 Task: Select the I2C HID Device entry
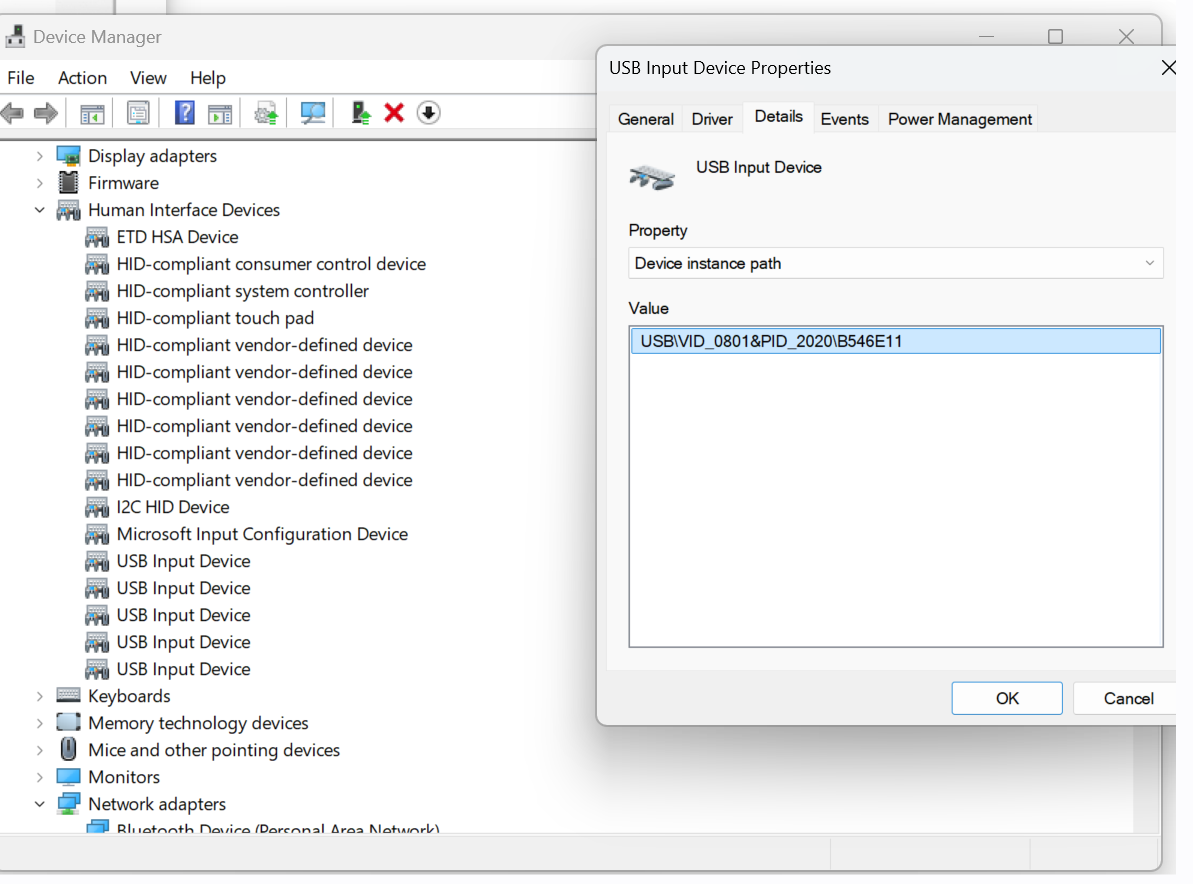173,507
